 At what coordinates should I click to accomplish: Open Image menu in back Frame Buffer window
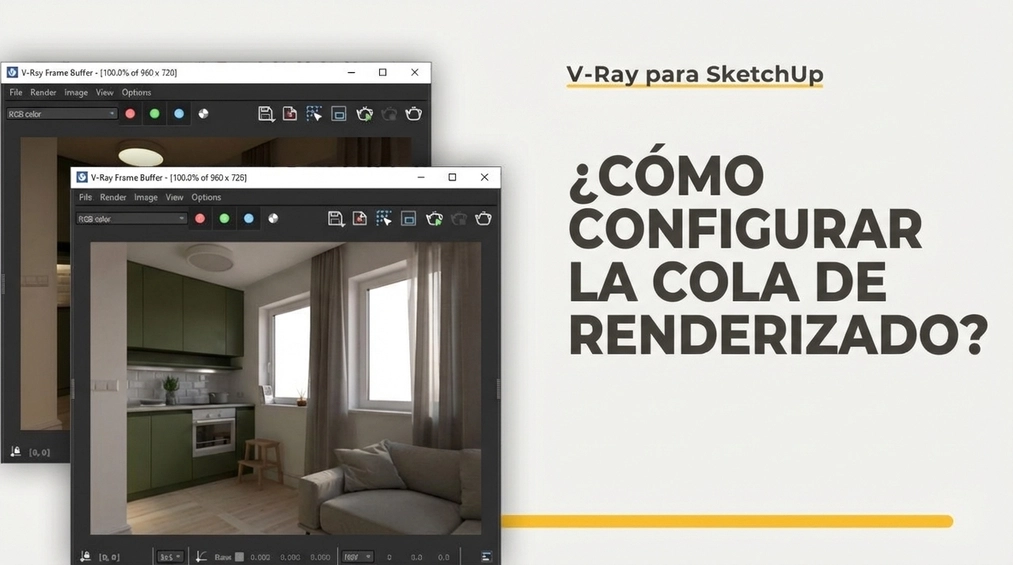pos(76,92)
